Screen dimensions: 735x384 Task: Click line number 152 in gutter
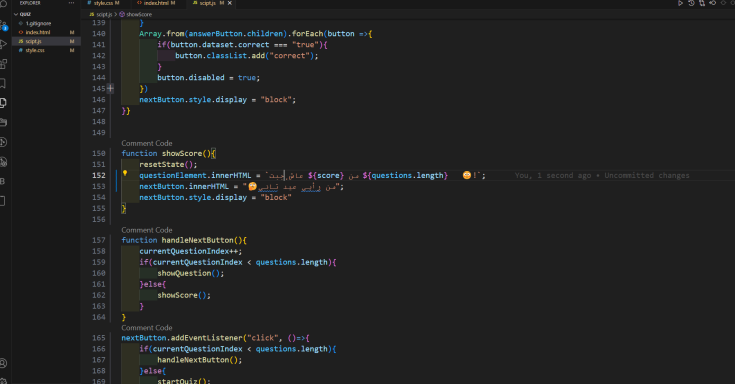[98, 175]
